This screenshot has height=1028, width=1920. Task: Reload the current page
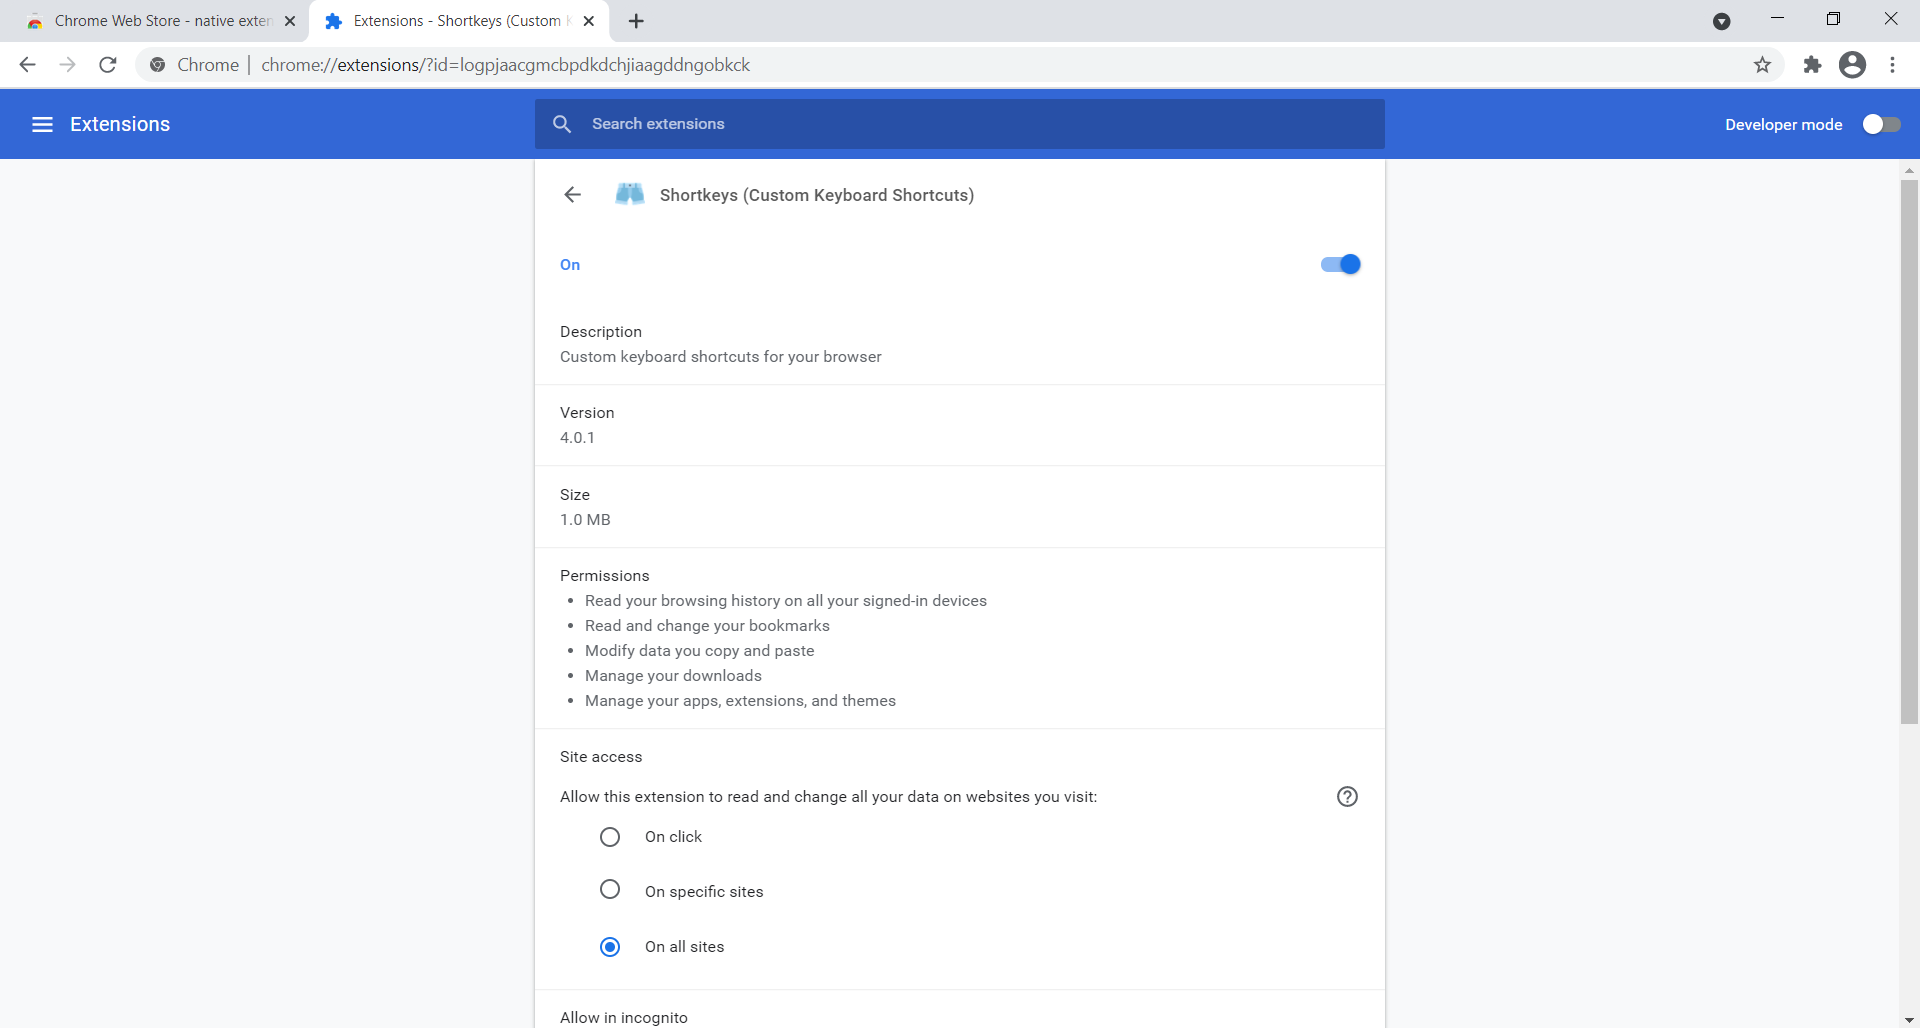click(x=108, y=65)
